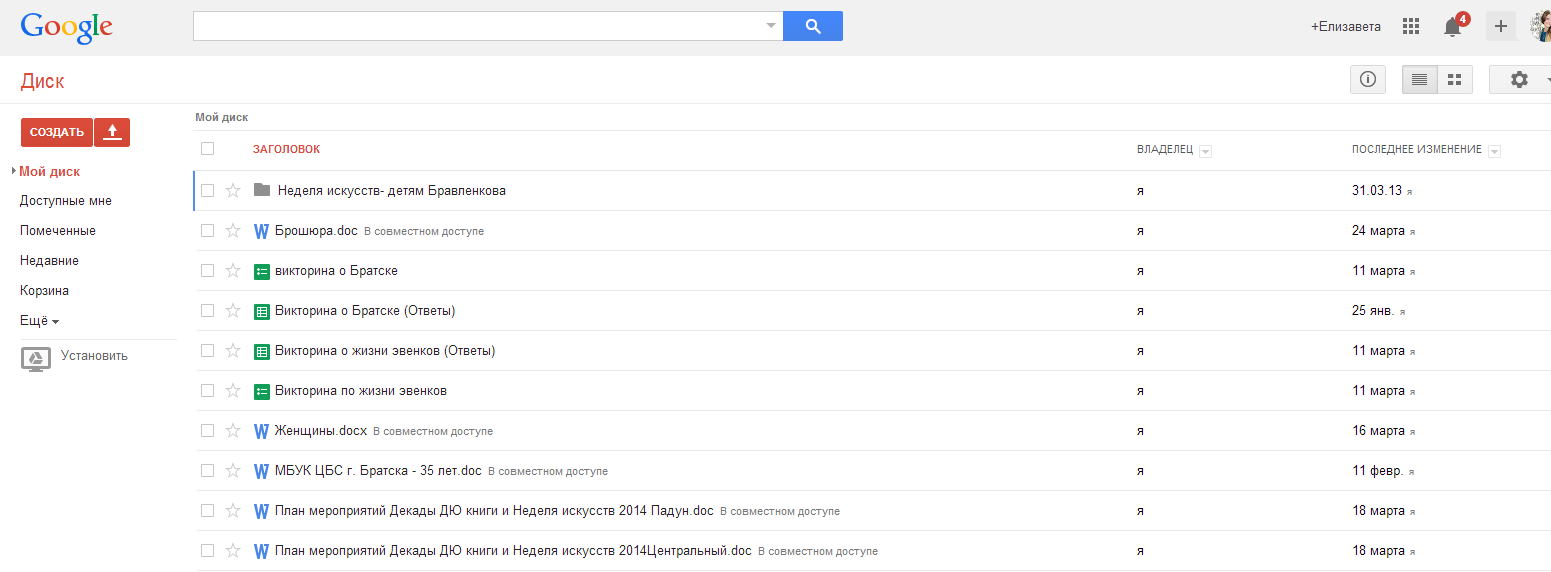
Task: Star the МБУК ЦБС г. Братска file
Action: tap(233, 471)
